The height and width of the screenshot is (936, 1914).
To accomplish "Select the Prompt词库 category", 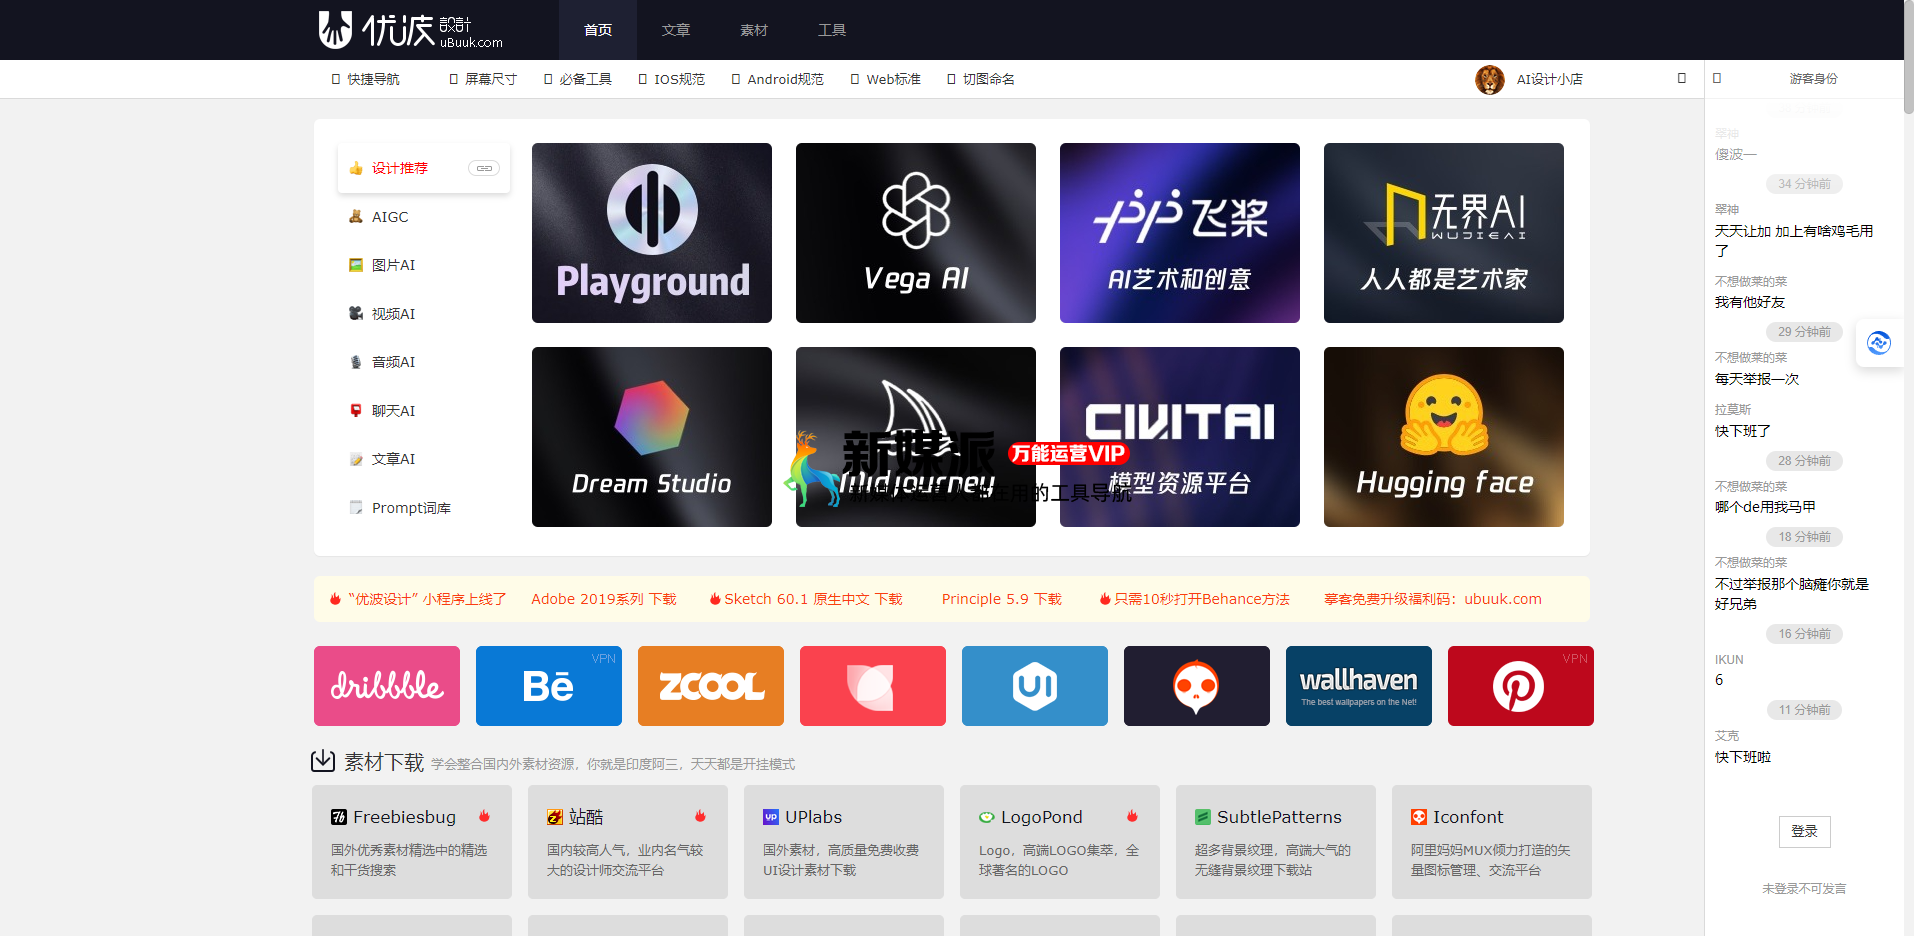I will click(424, 508).
